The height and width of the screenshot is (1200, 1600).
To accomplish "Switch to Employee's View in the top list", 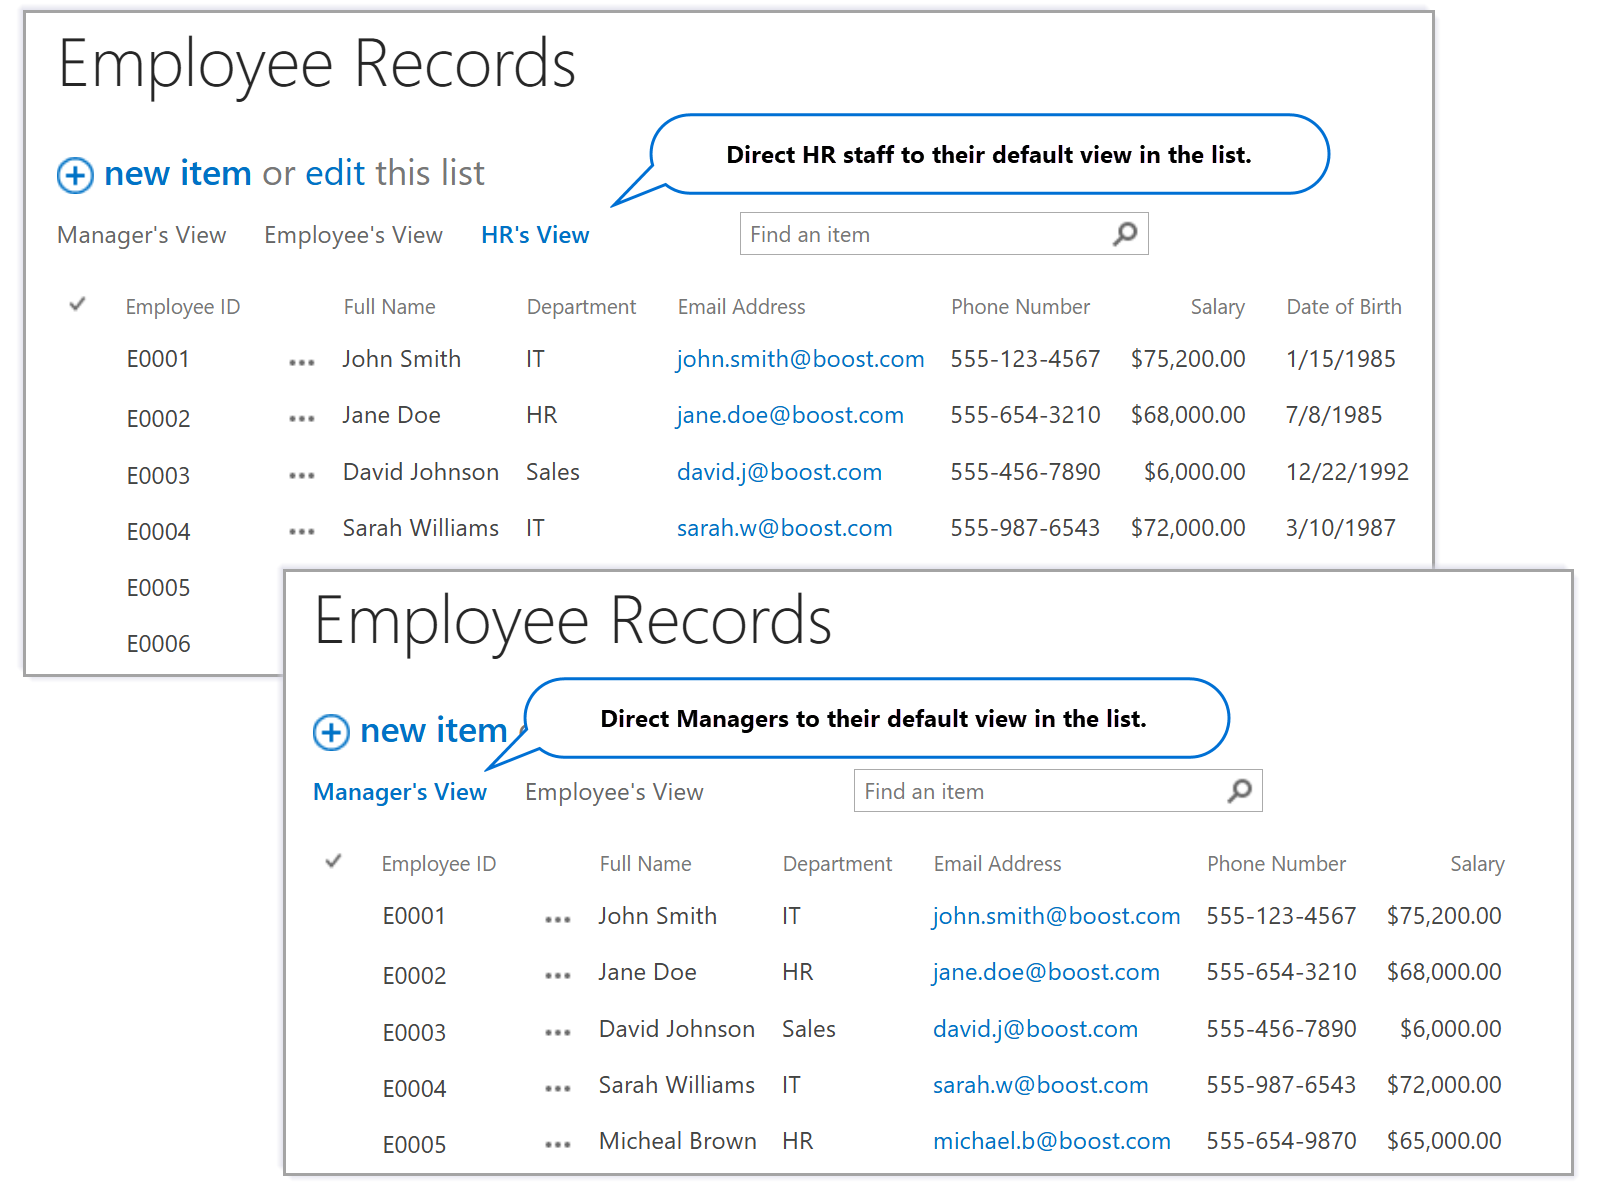I will click(x=353, y=235).
